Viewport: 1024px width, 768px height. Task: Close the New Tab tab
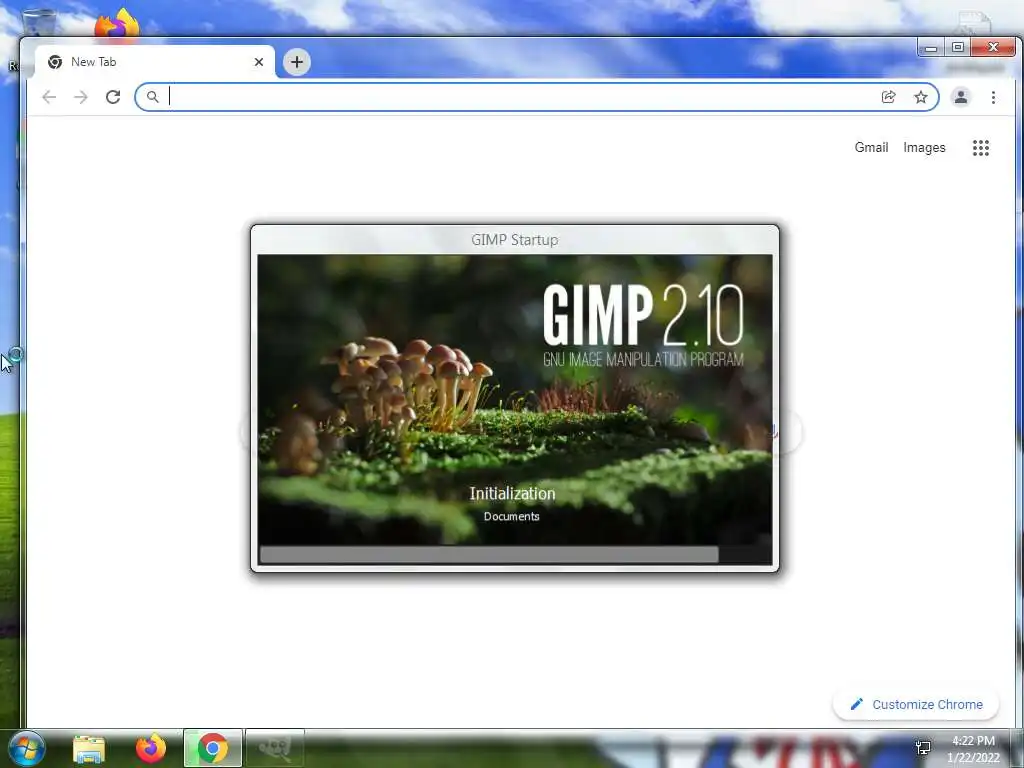259,62
